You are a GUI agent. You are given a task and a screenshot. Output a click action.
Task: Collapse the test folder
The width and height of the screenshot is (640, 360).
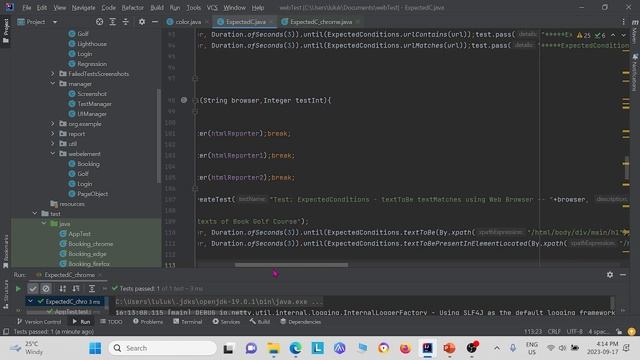35,213
